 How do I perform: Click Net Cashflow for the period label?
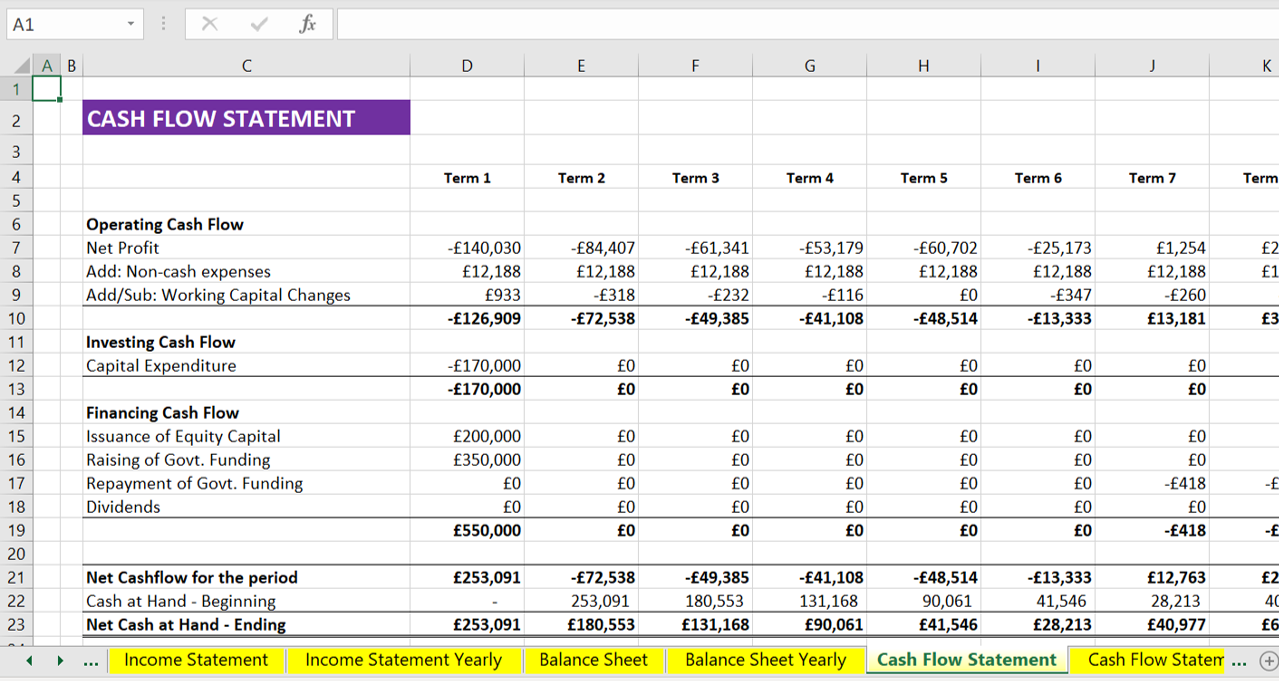[192, 578]
